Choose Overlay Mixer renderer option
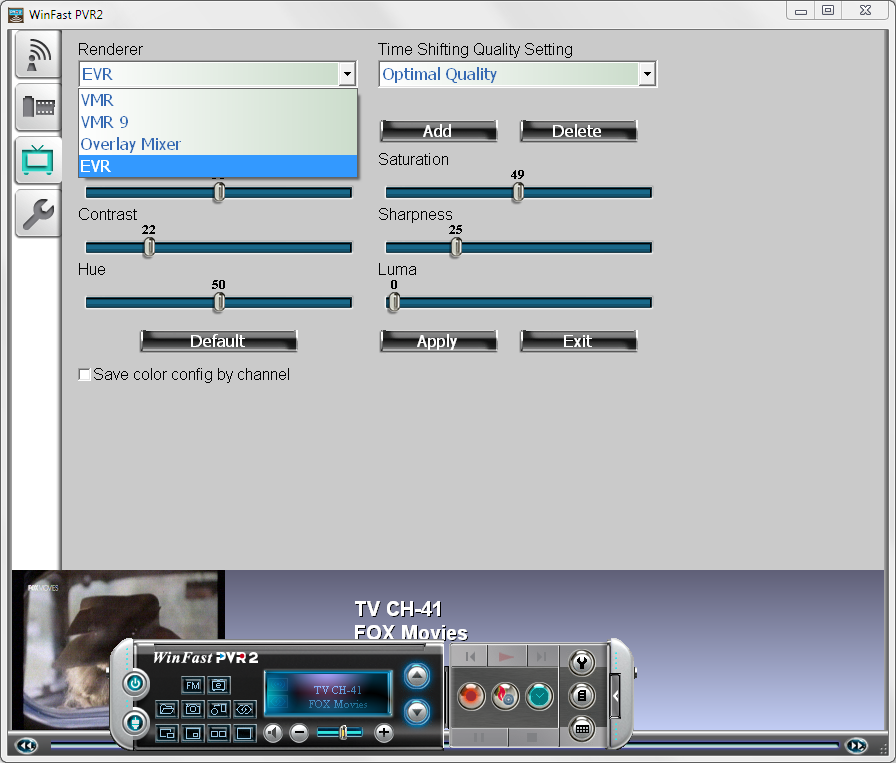The image size is (896, 763). click(130, 144)
